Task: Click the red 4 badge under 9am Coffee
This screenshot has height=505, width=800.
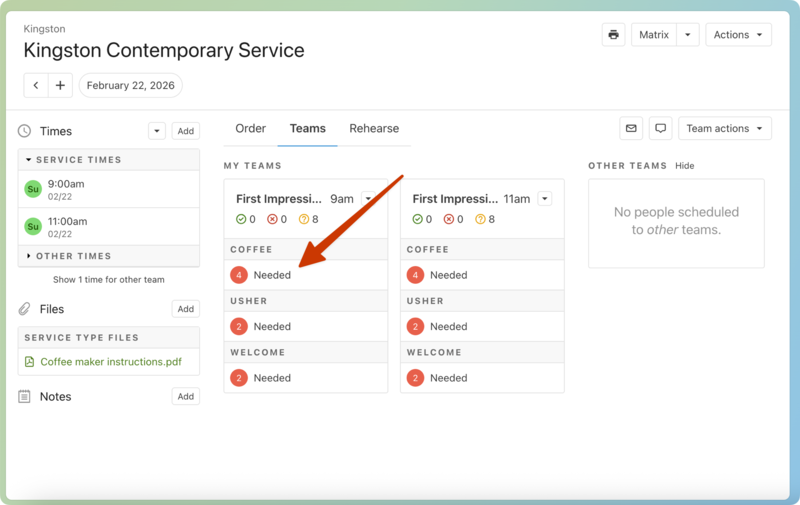Action: coord(239,275)
